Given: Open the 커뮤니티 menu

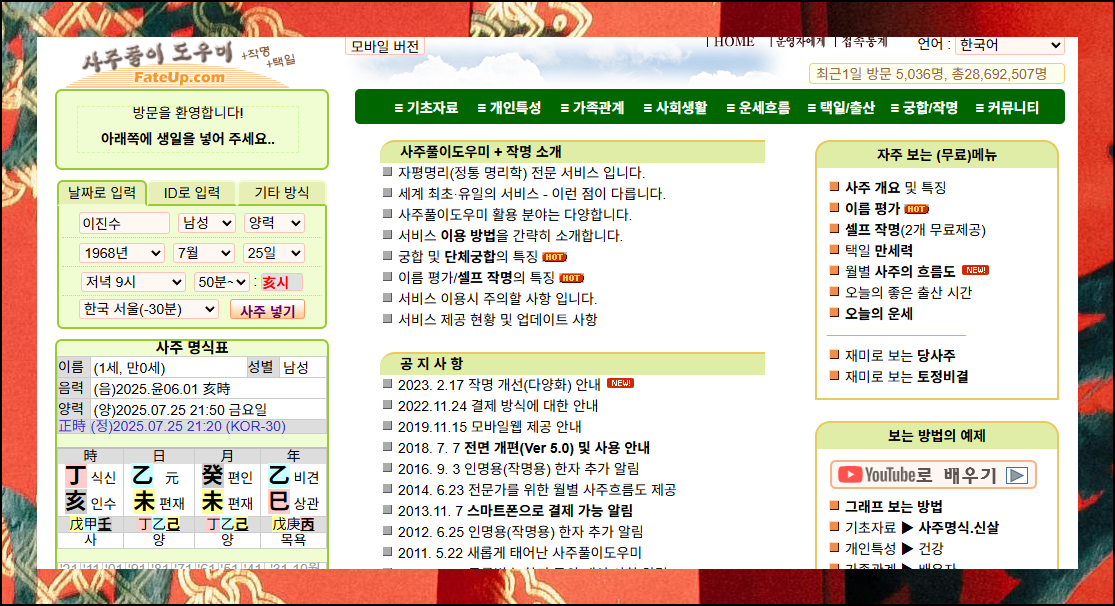Looking at the screenshot, I should pos(1008,108).
